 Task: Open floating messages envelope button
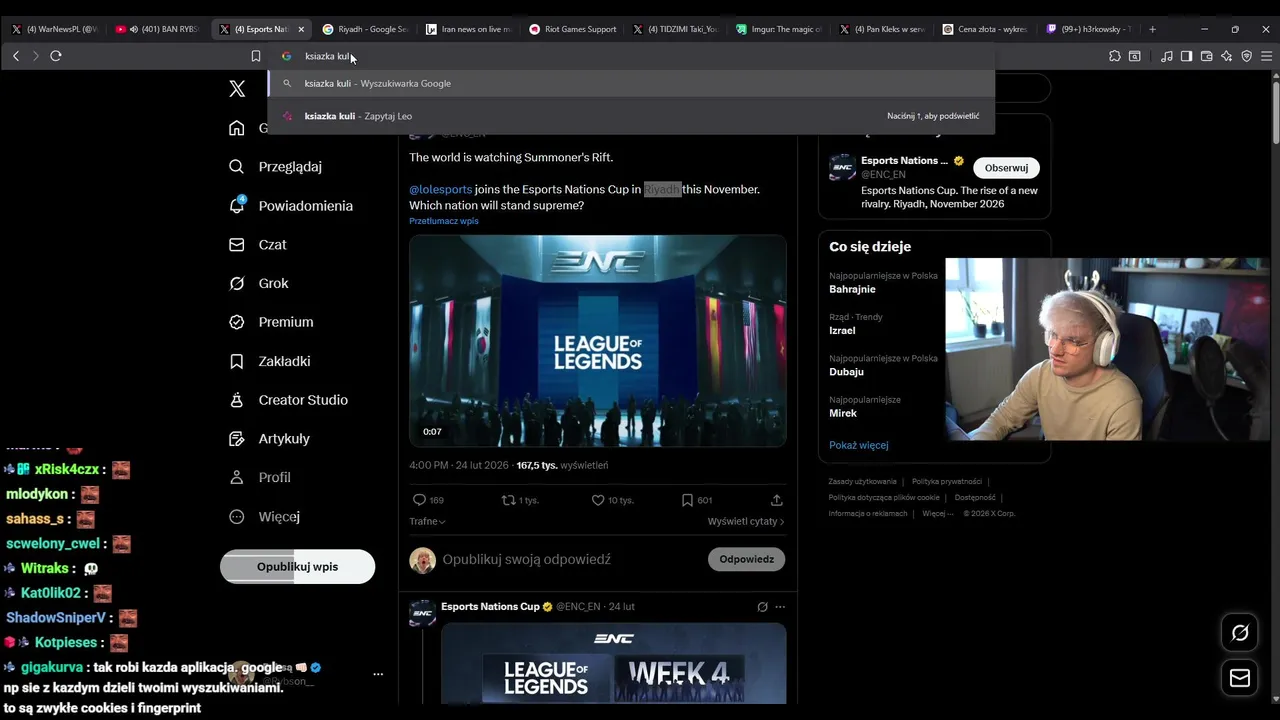point(1240,679)
